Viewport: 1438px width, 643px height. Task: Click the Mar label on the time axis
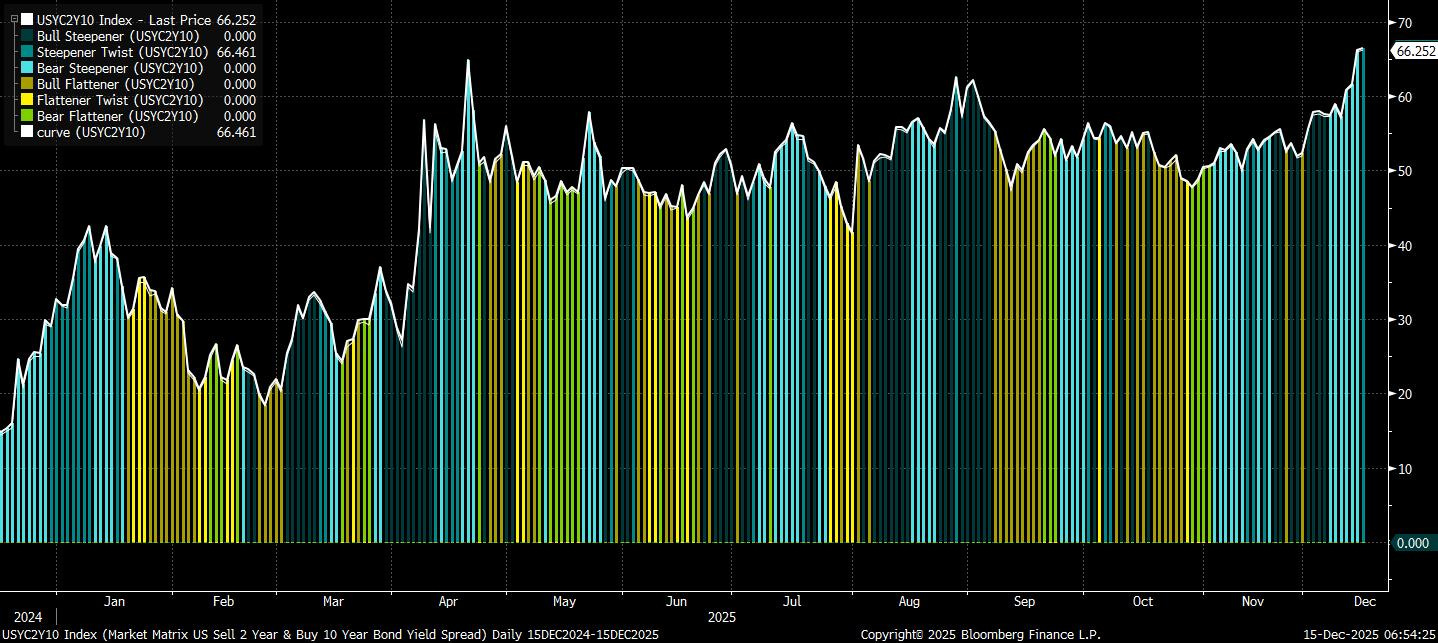click(333, 602)
